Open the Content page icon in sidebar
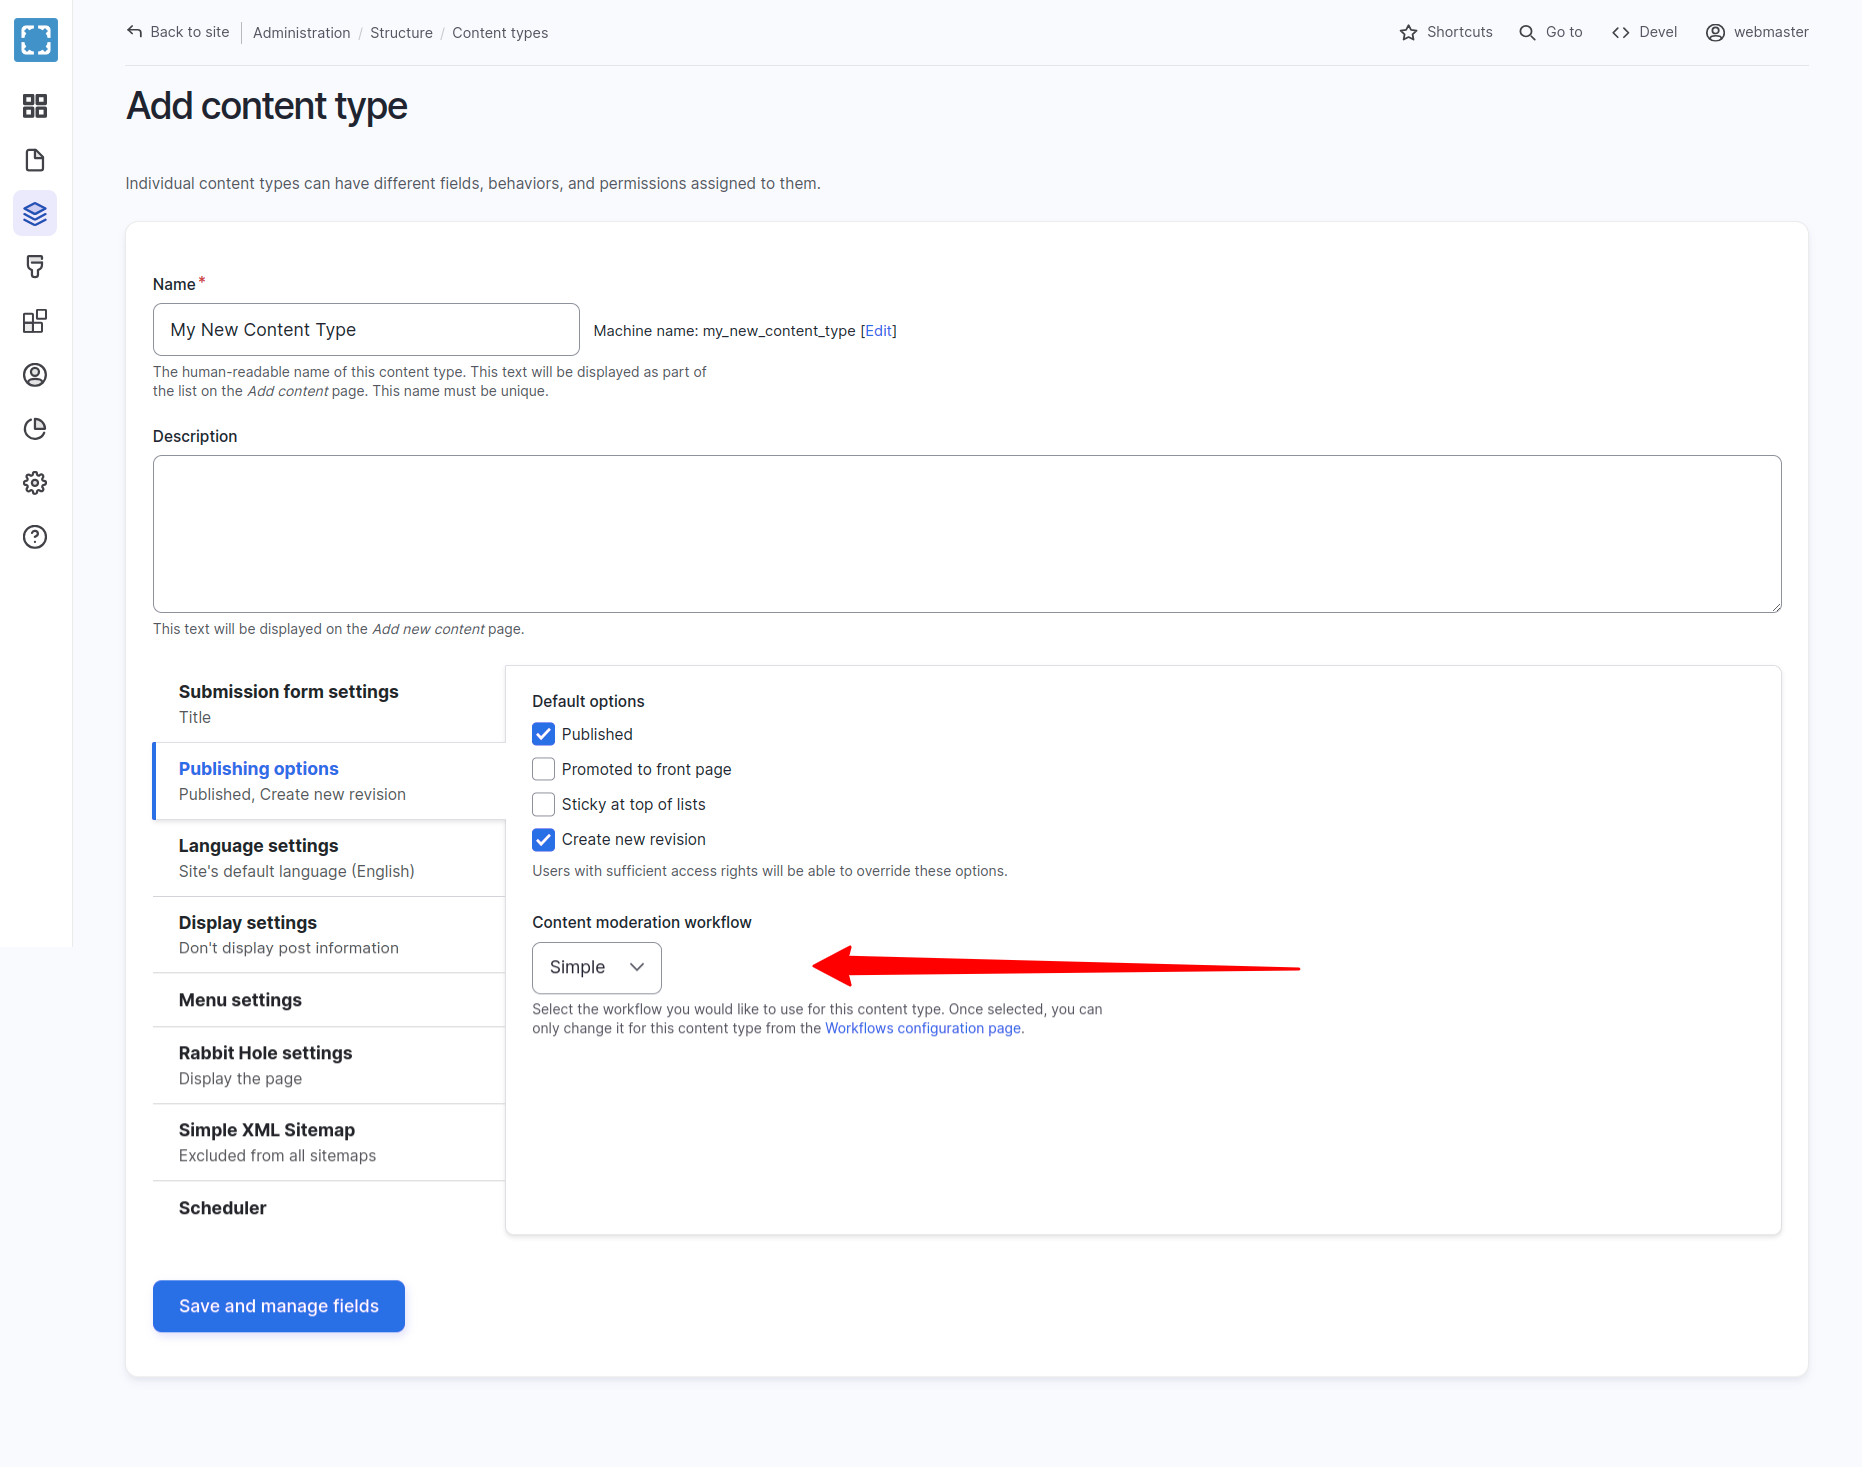This screenshot has height=1468, width=1862. coord(35,160)
